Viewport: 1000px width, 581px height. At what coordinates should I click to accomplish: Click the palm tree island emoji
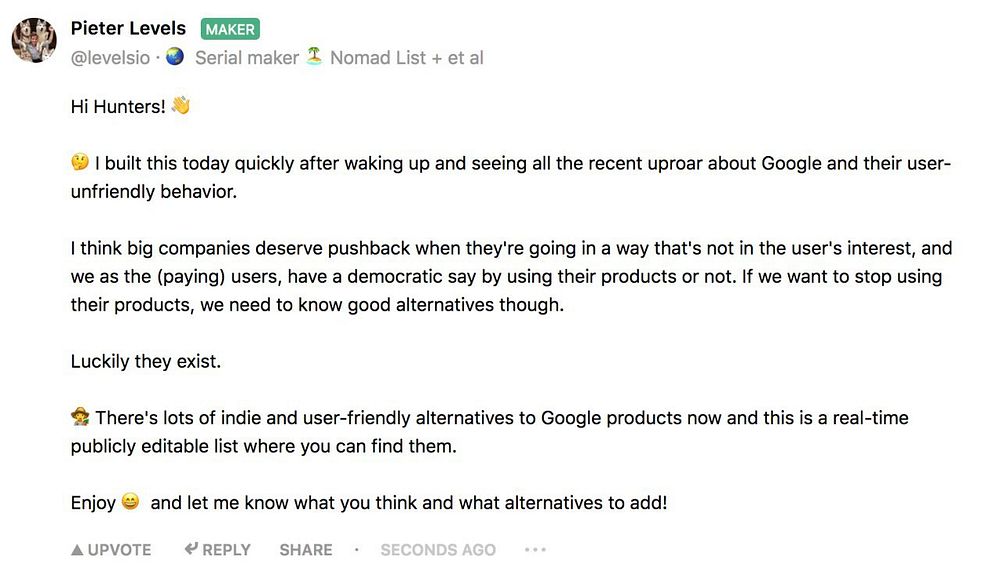314,57
